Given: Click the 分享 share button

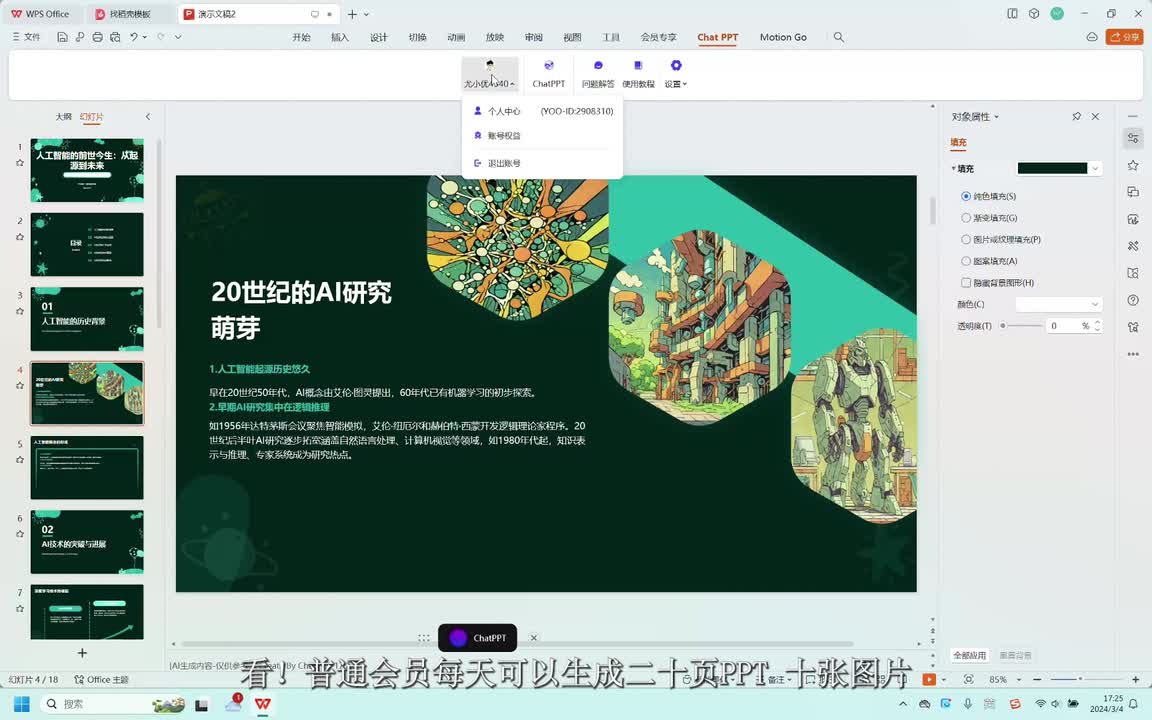Looking at the screenshot, I should pyautogui.click(x=1125, y=37).
